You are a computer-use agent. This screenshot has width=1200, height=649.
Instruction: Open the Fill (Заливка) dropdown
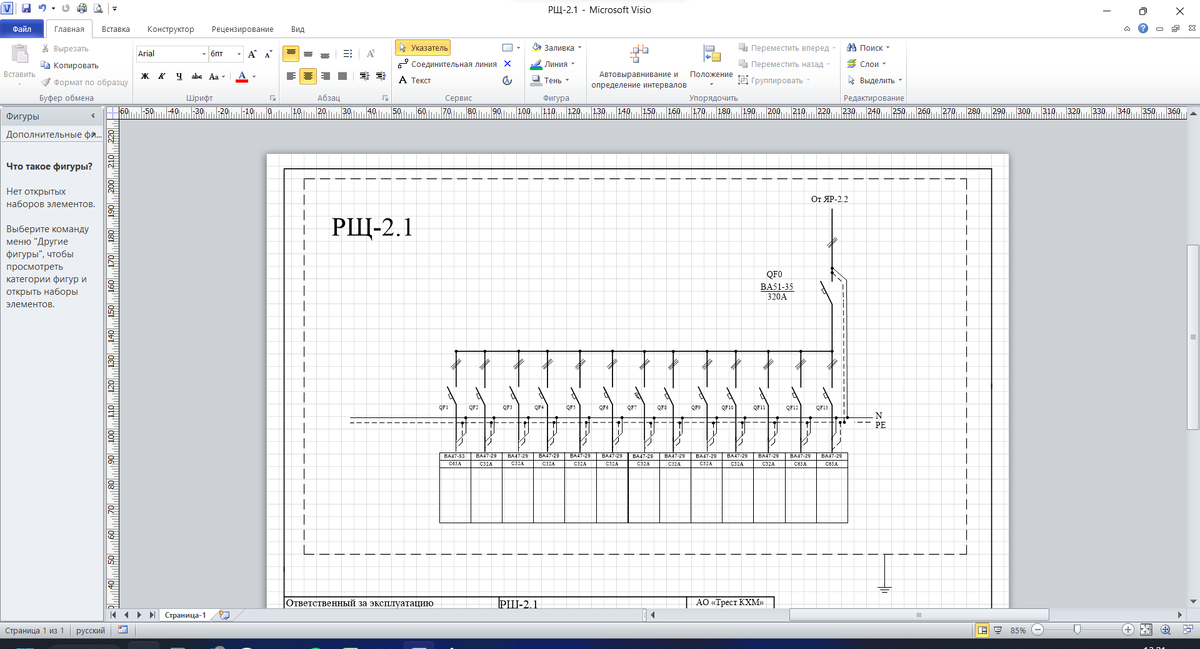coord(557,47)
